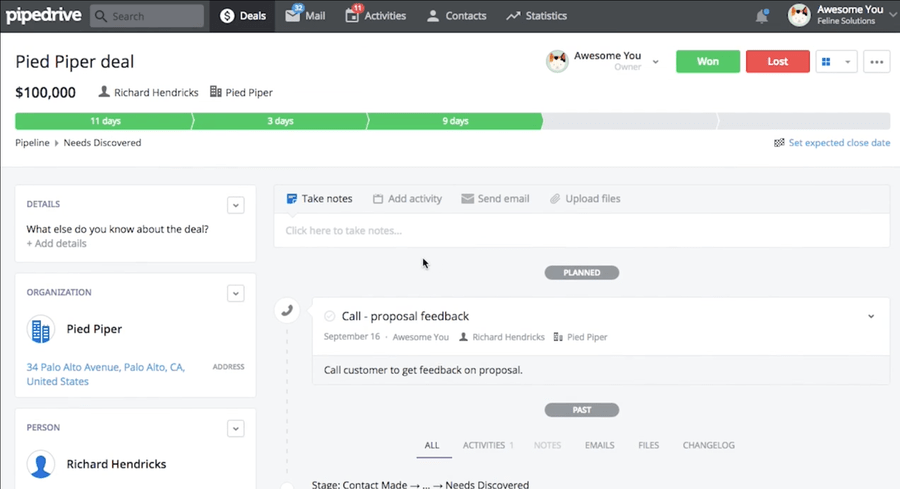Switch to FILES history tab
The width and height of the screenshot is (900, 489).
click(x=649, y=445)
